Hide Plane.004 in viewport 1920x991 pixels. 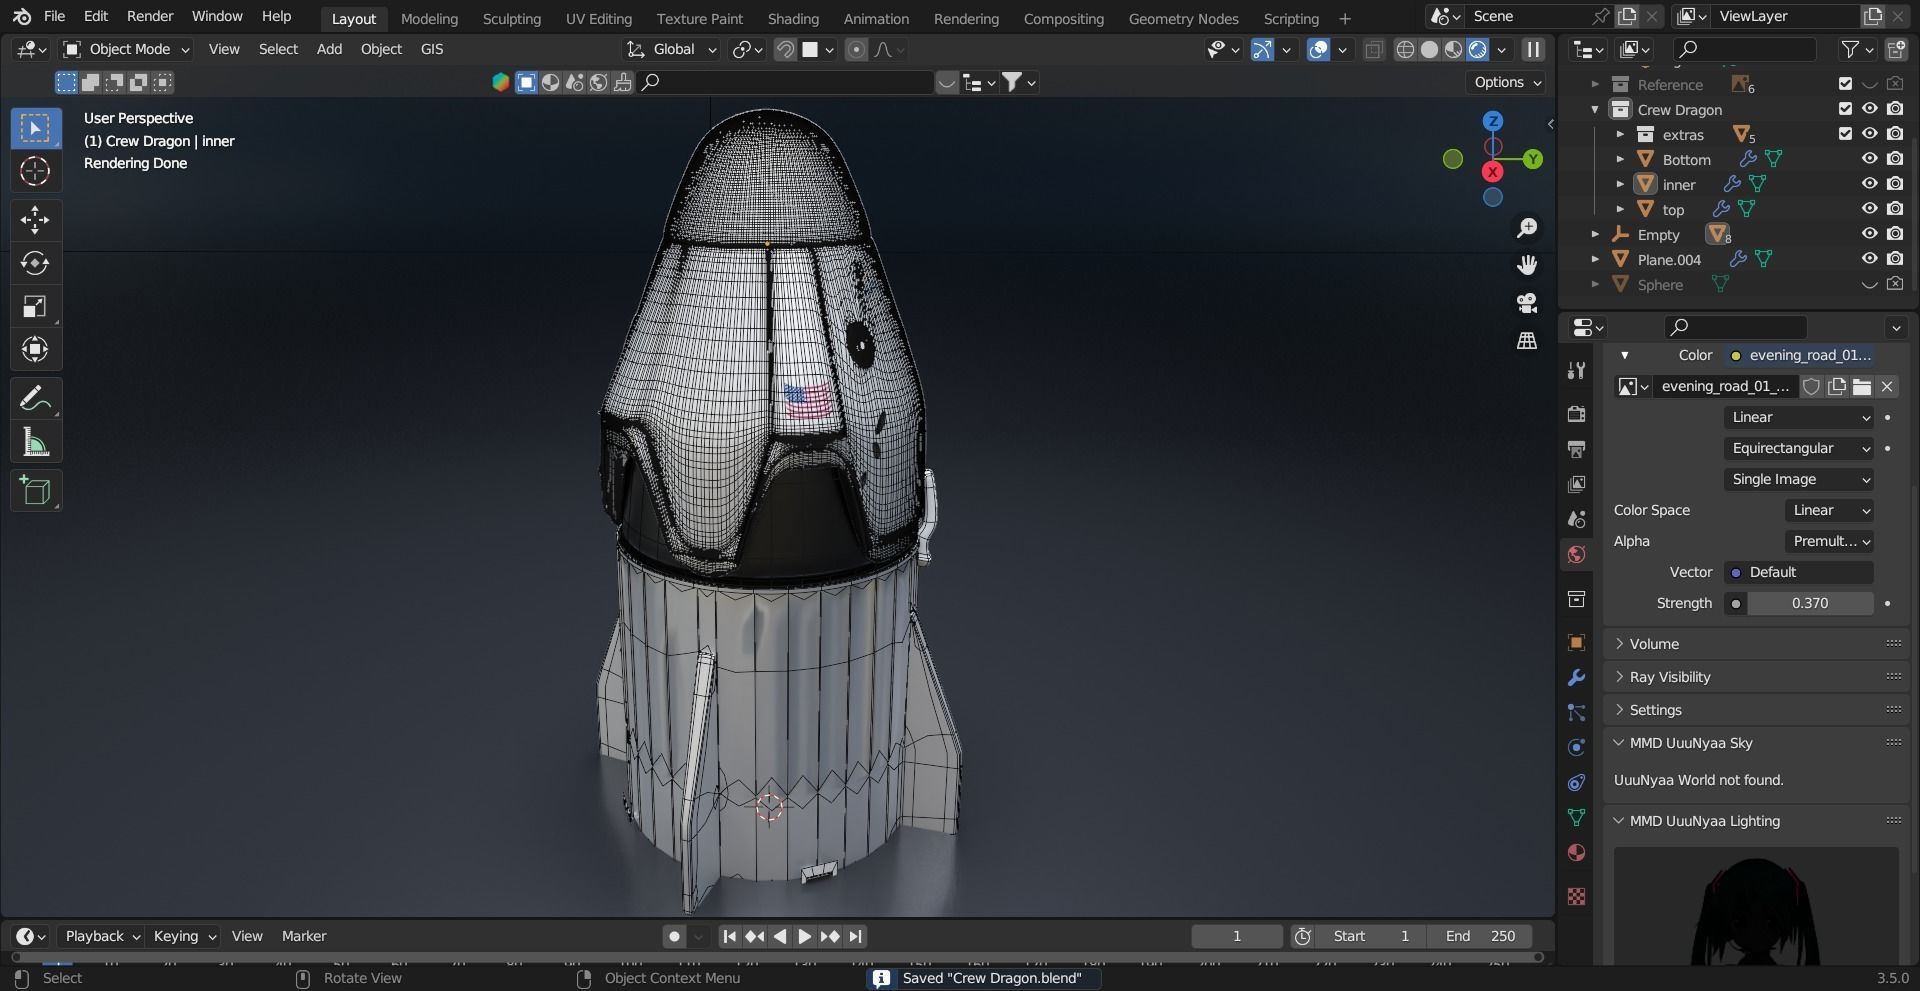coord(1869,259)
